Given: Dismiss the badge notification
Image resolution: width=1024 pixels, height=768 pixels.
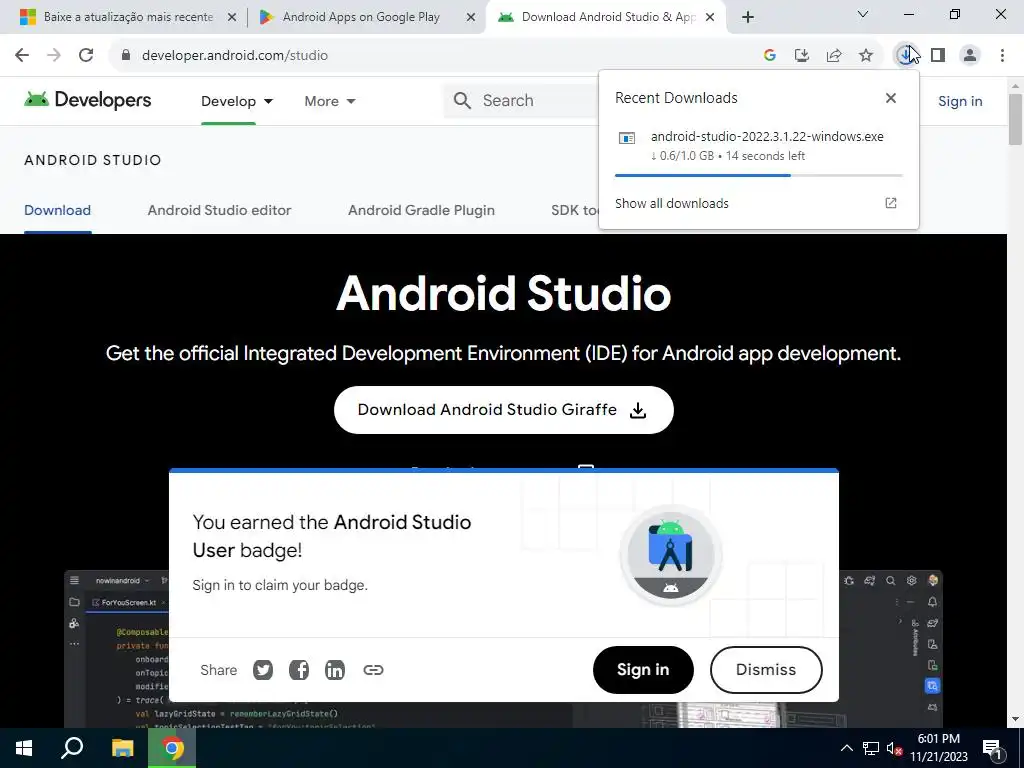Looking at the screenshot, I should coord(766,670).
